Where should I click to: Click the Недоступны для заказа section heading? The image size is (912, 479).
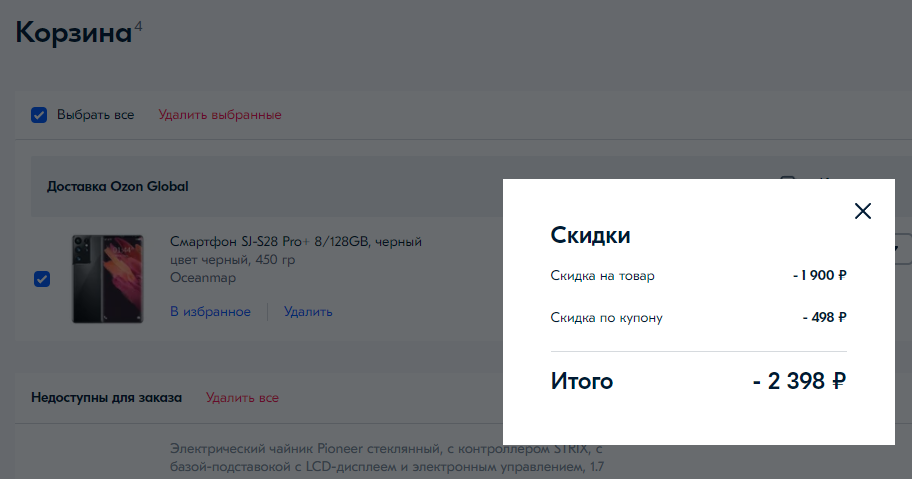click(107, 398)
